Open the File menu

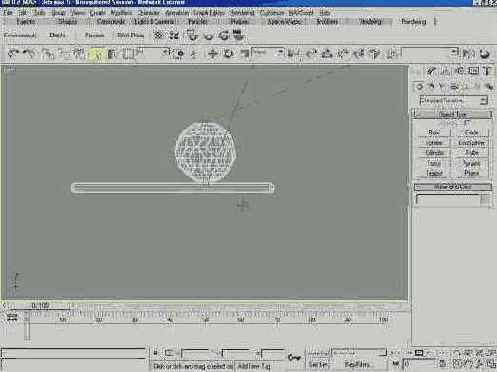[8, 12]
